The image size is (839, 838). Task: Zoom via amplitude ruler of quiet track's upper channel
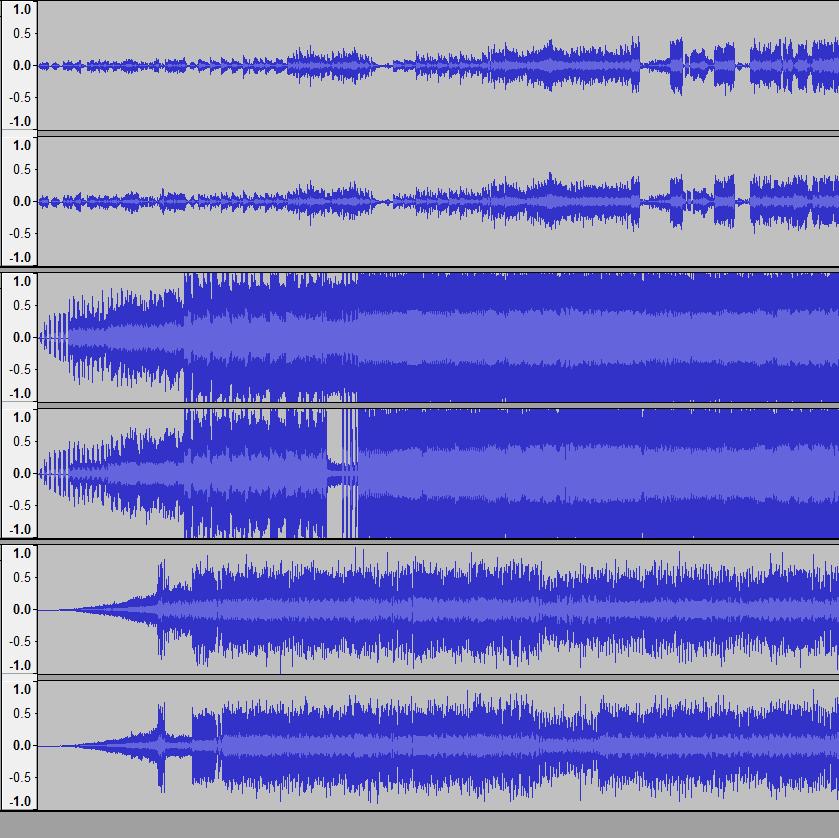click(19, 65)
